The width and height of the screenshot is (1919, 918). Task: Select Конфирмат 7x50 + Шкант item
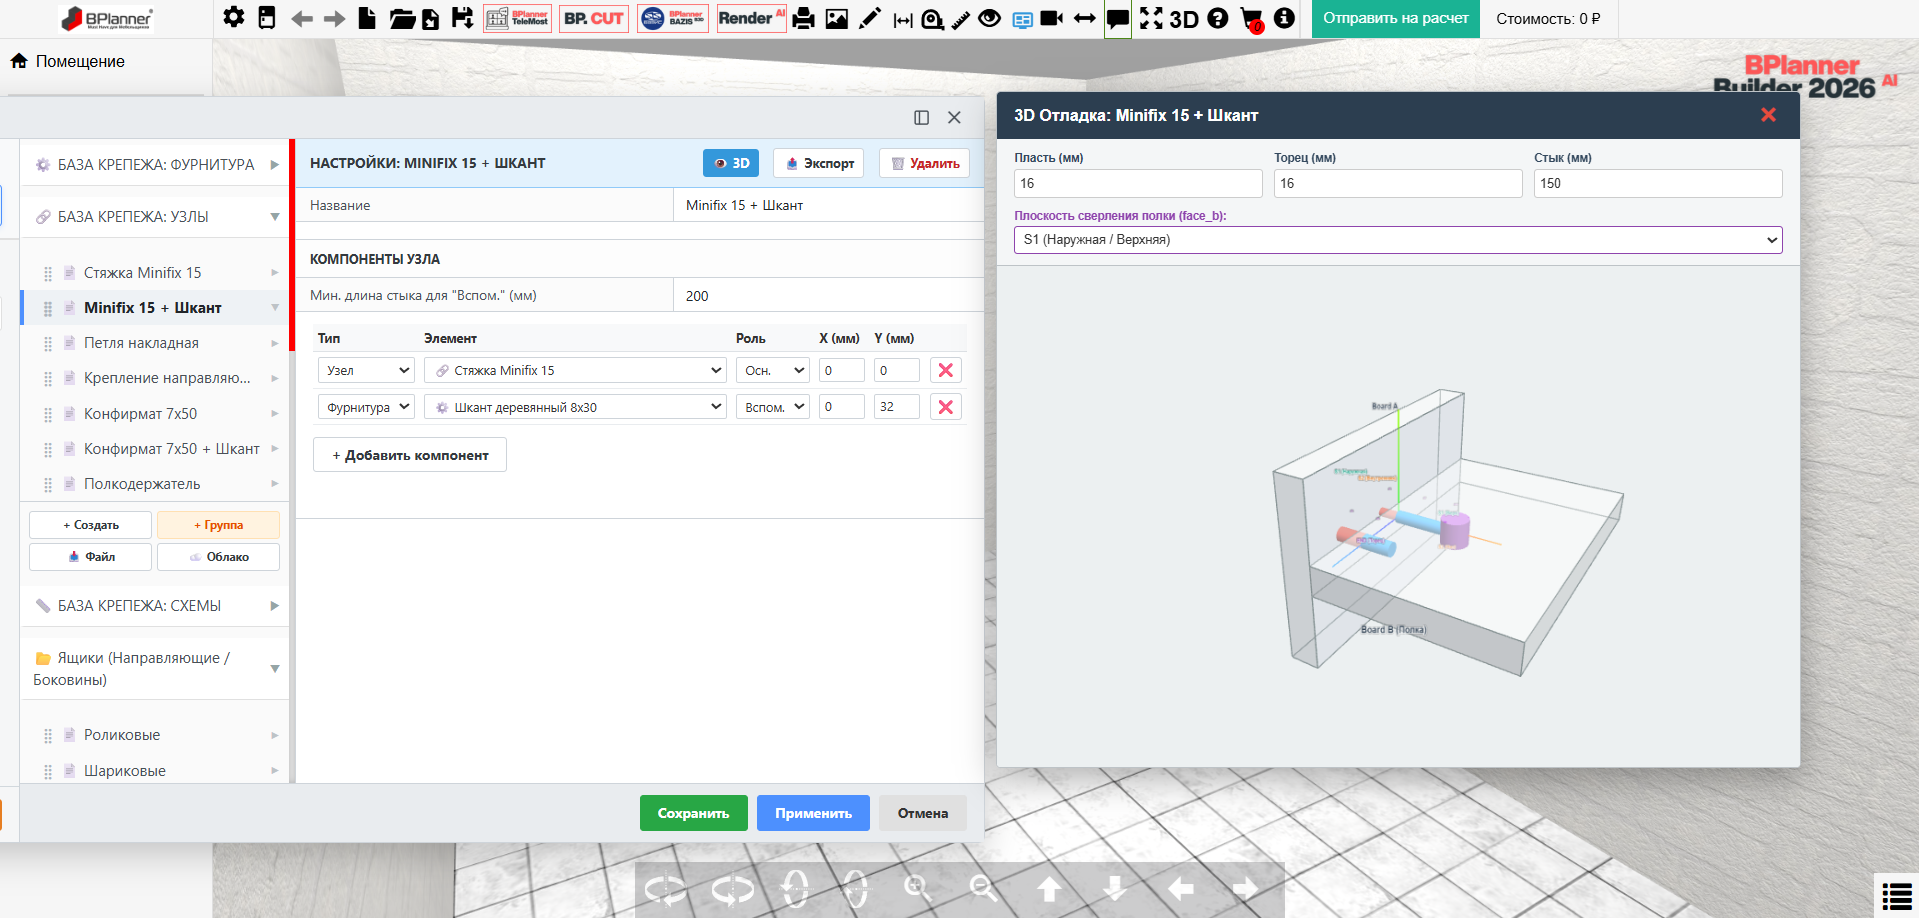[155, 449]
